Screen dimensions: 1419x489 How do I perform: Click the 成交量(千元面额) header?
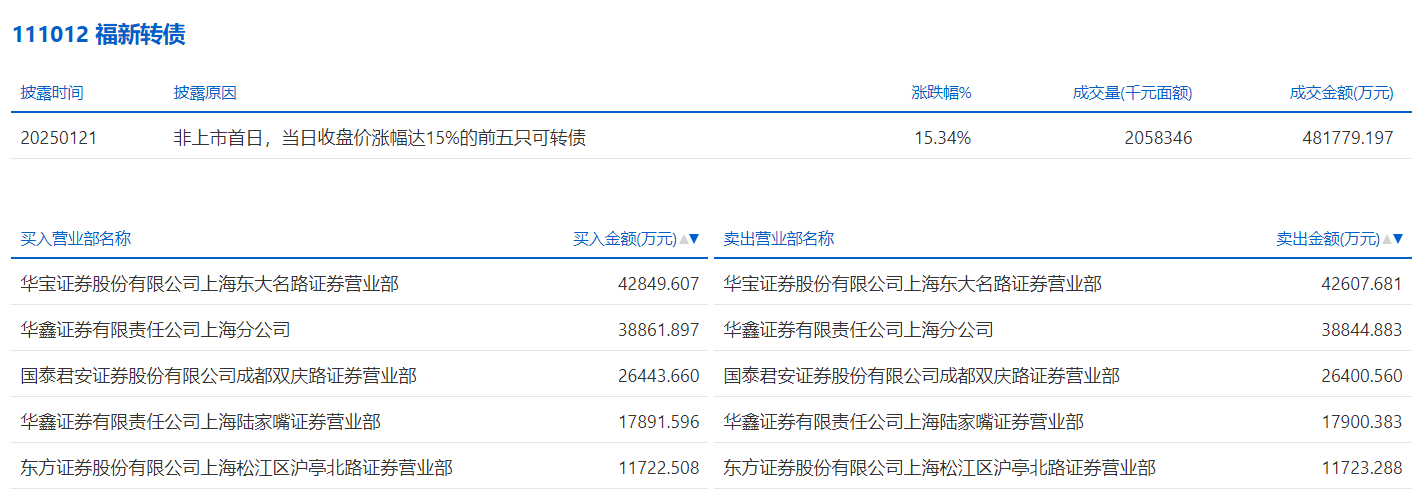[x=1132, y=93]
